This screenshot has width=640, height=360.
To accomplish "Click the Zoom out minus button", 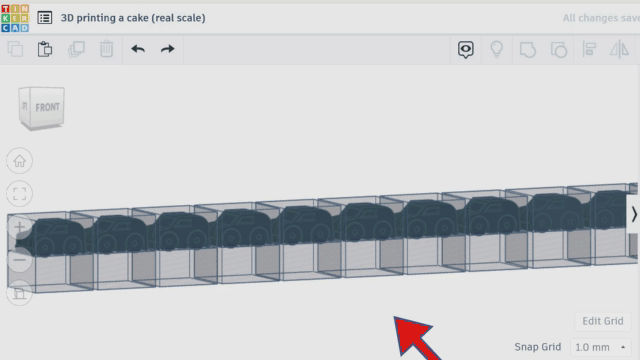I will [20, 260].
